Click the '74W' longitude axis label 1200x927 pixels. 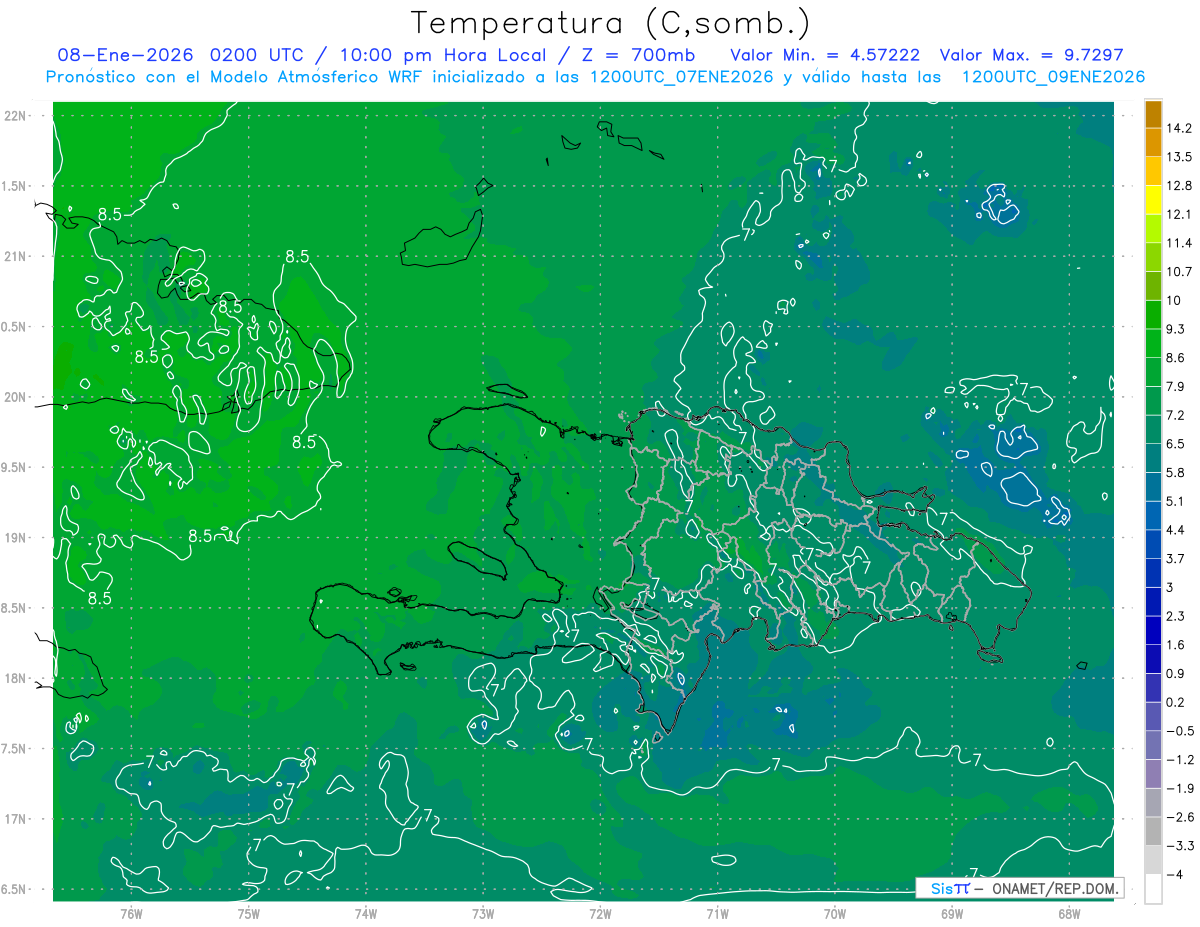[x=365, y=914]
